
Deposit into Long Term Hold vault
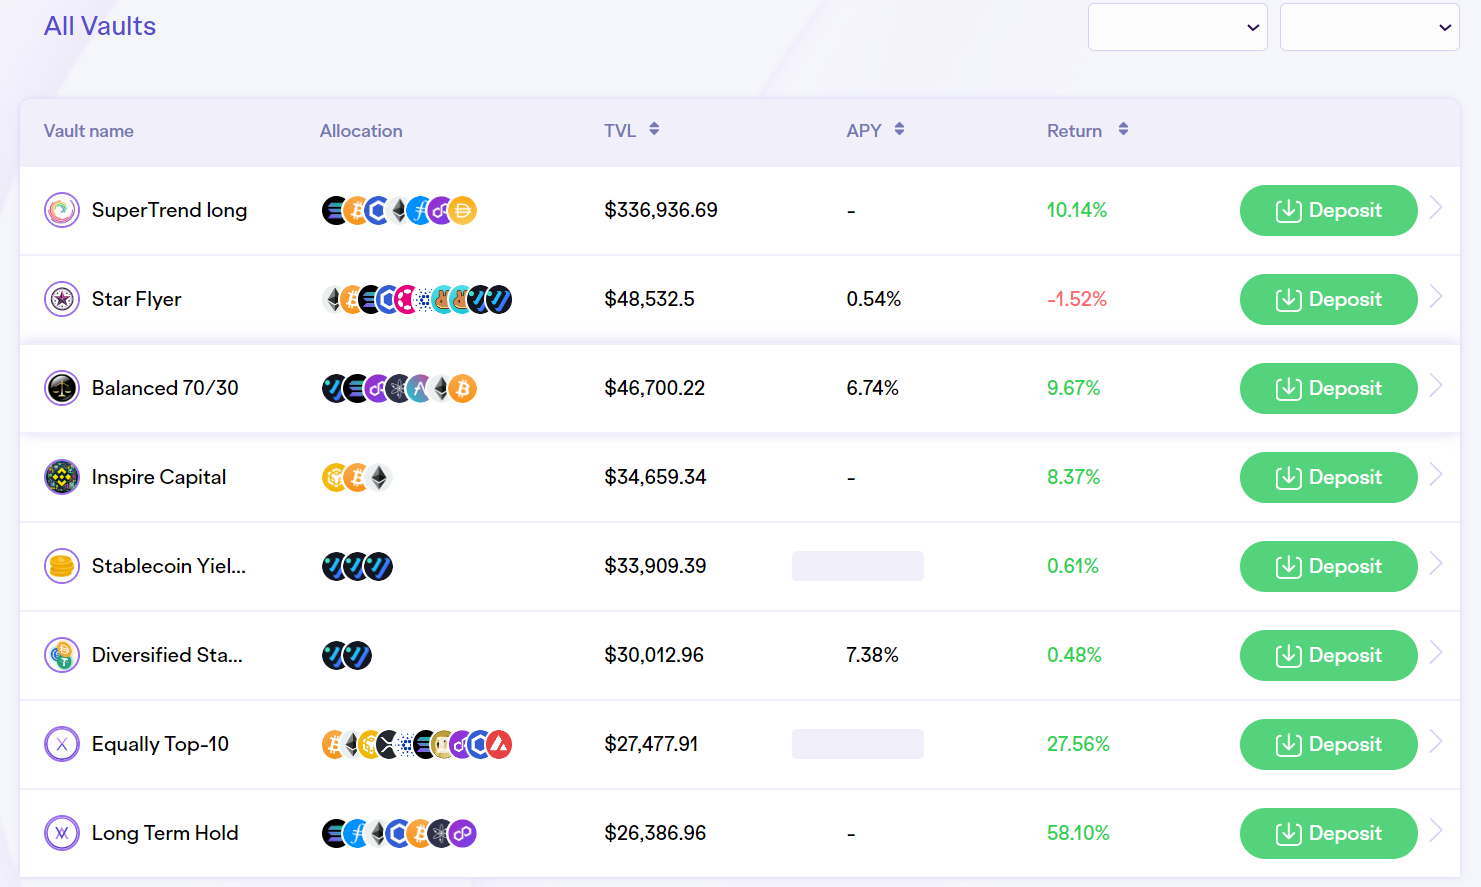[1328, 833]
